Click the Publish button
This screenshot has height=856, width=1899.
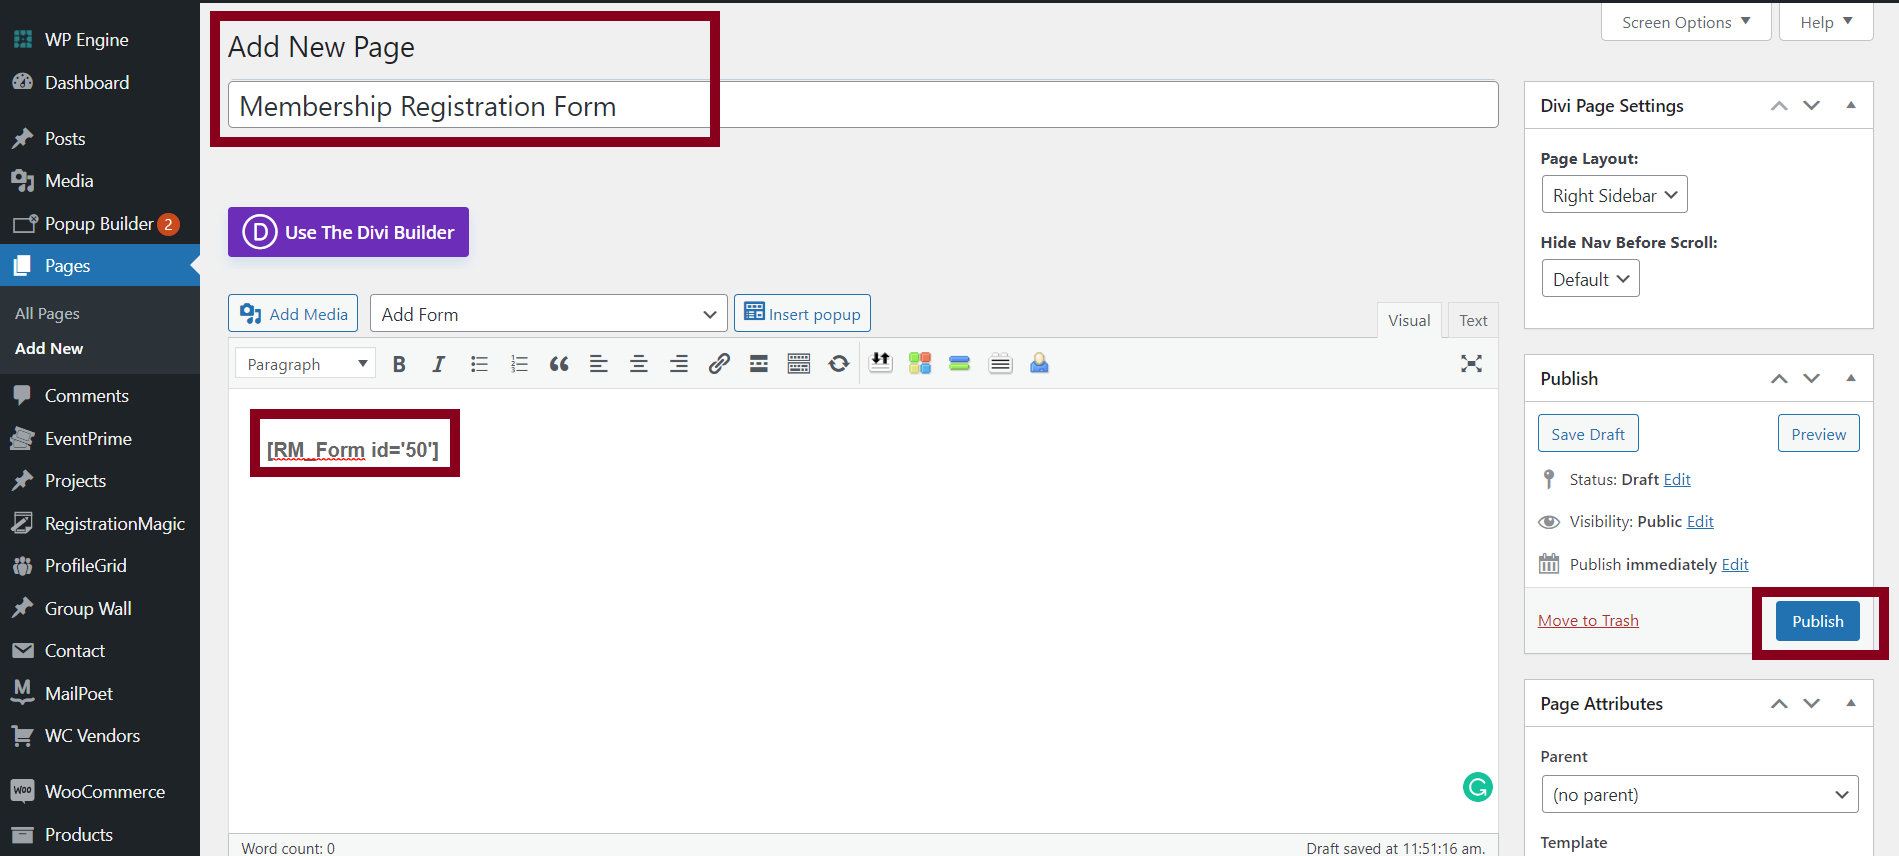pos(1817,621)
